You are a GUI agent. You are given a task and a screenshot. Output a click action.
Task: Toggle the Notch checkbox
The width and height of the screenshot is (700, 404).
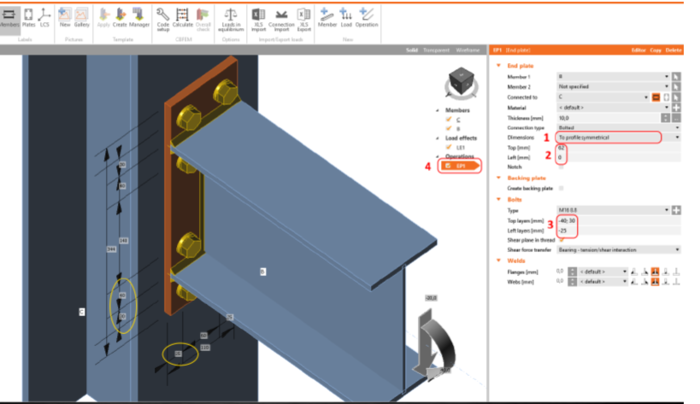[561, 167]
